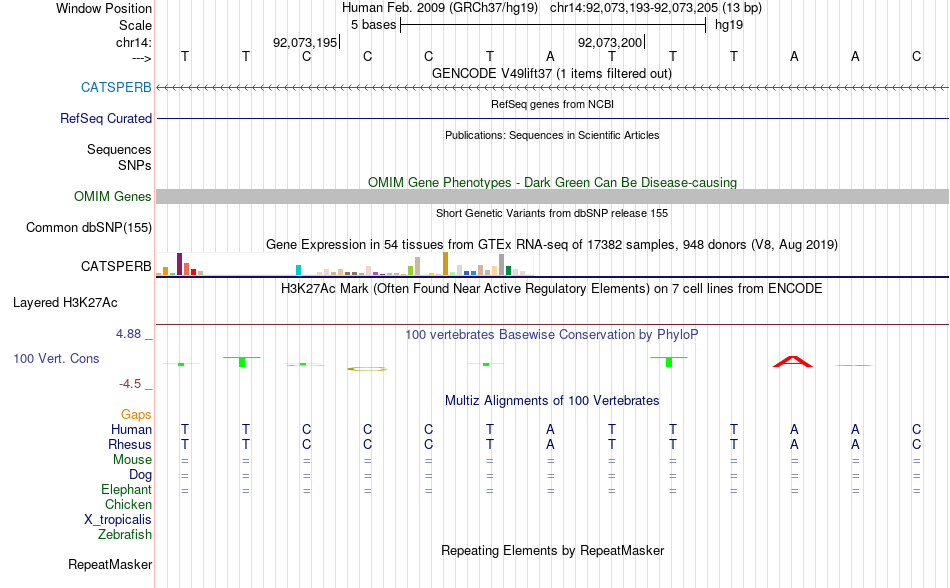The image size is (950, 588).
Task: Click the 92,073,200 coordinate marker
Action: [x=610, y=42]
